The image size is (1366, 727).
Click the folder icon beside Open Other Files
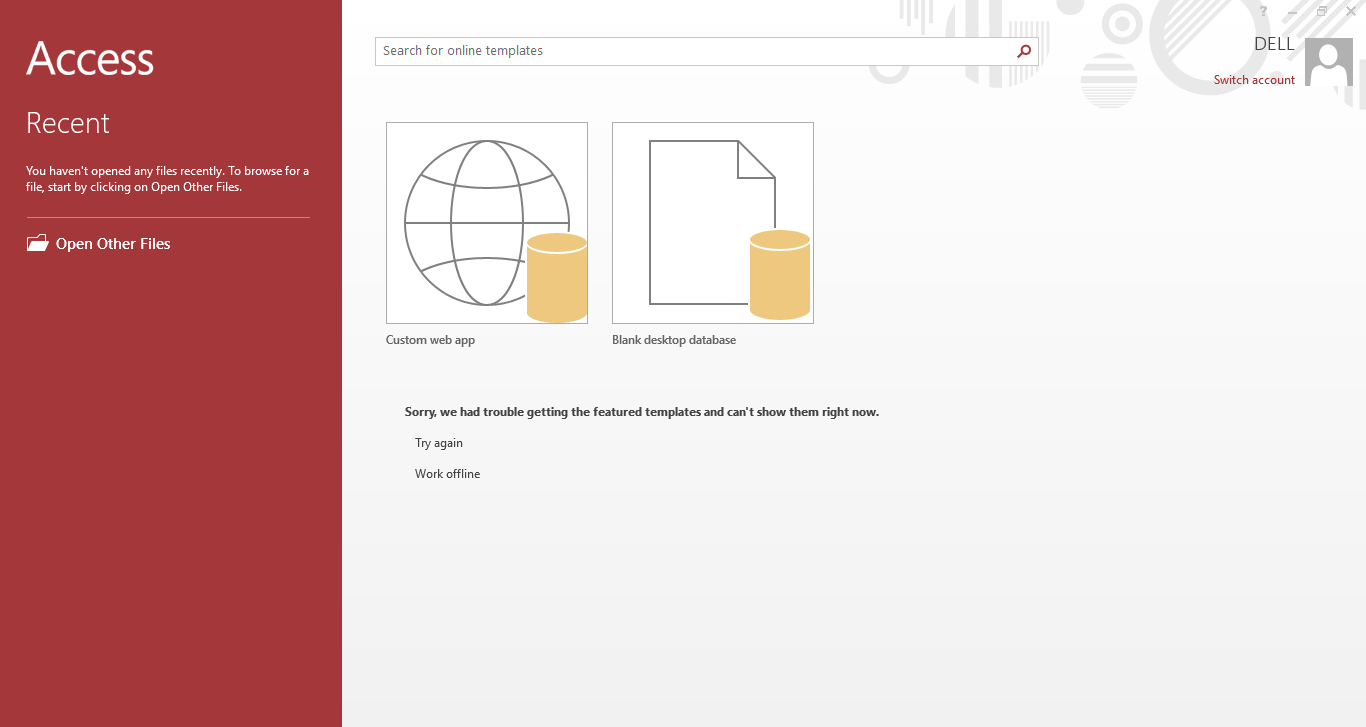(37, 243)
